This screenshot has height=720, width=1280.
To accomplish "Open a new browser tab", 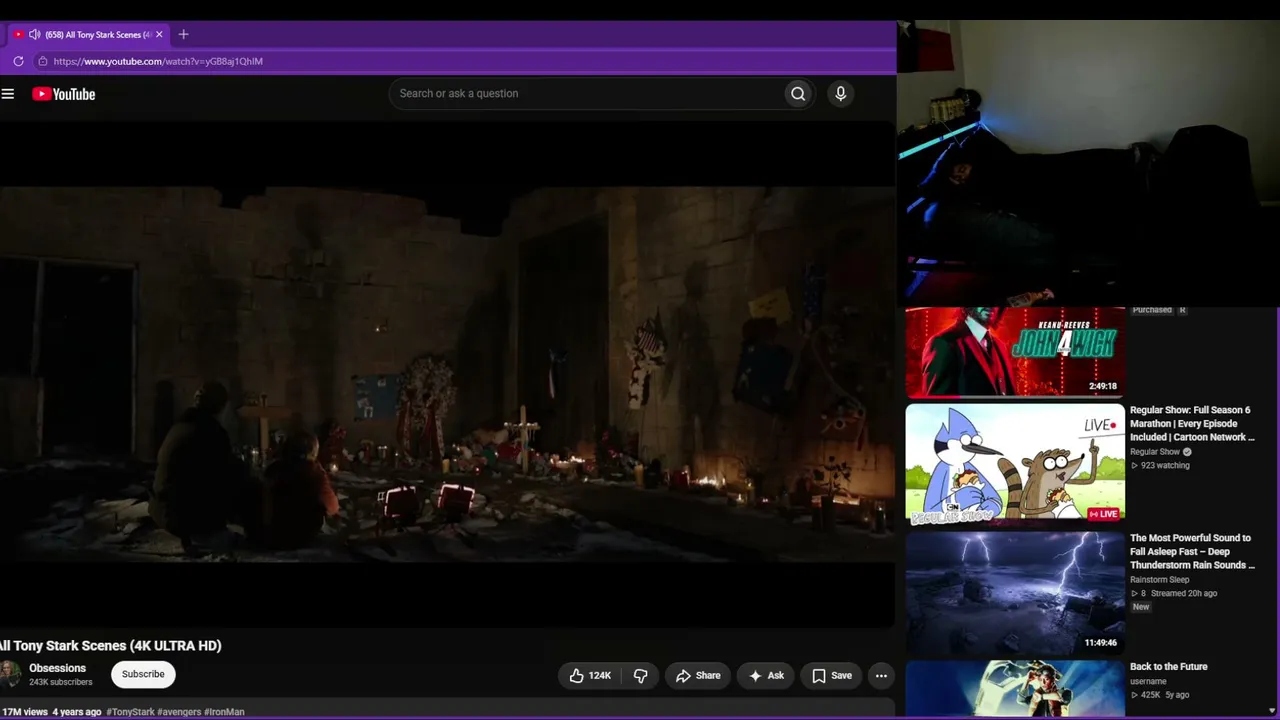I will click(183, 34).
